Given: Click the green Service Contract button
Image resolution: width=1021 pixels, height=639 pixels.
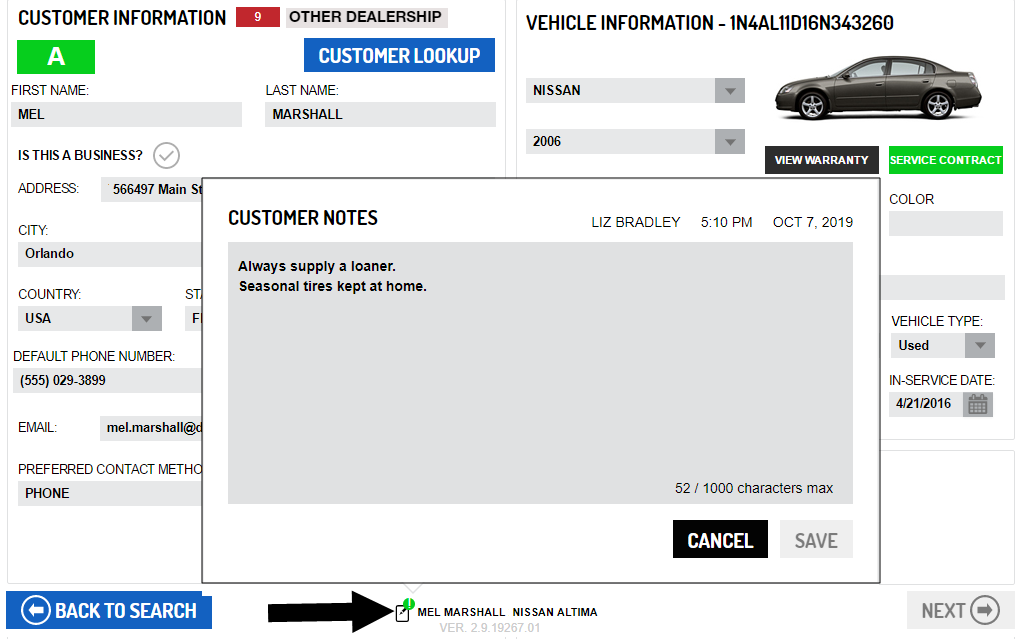Looking at the screenshot, I should 945,160.
